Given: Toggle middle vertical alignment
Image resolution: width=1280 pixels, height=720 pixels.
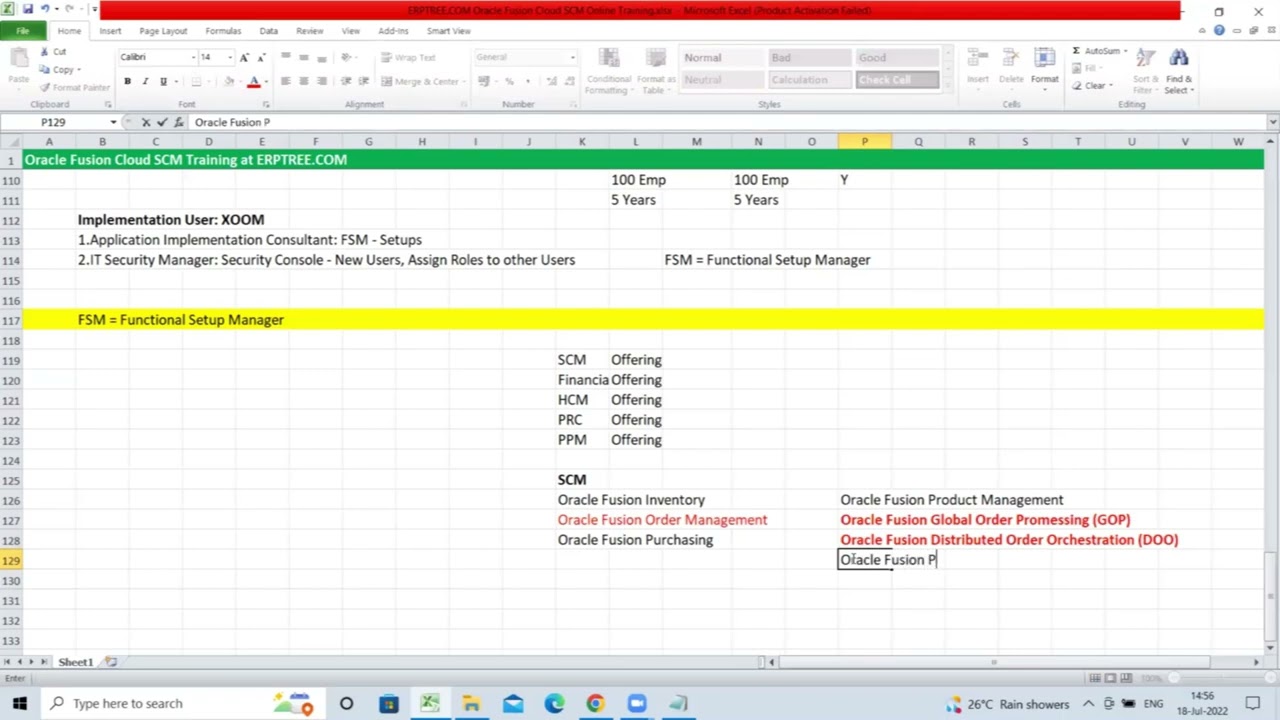Looking at the screenshot, I should pos(303,57).
